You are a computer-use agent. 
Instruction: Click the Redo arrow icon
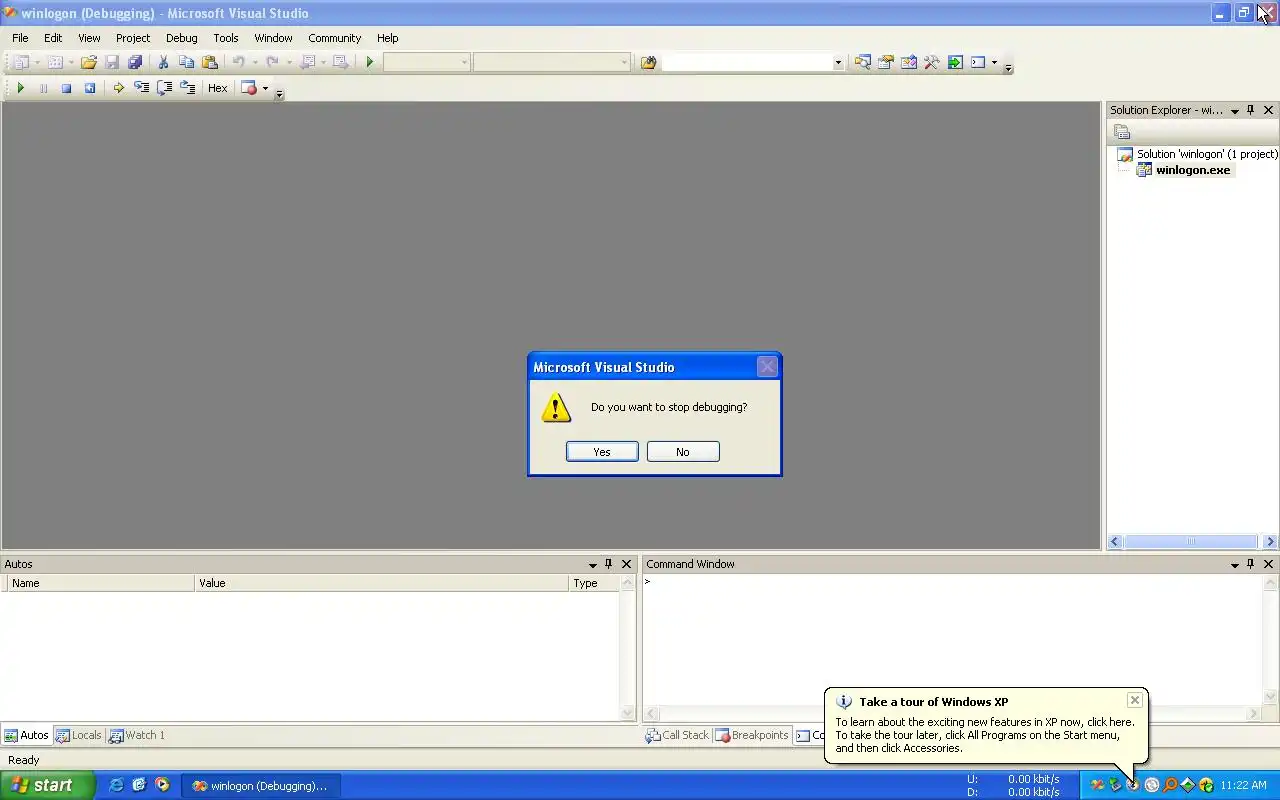(272, 62)
